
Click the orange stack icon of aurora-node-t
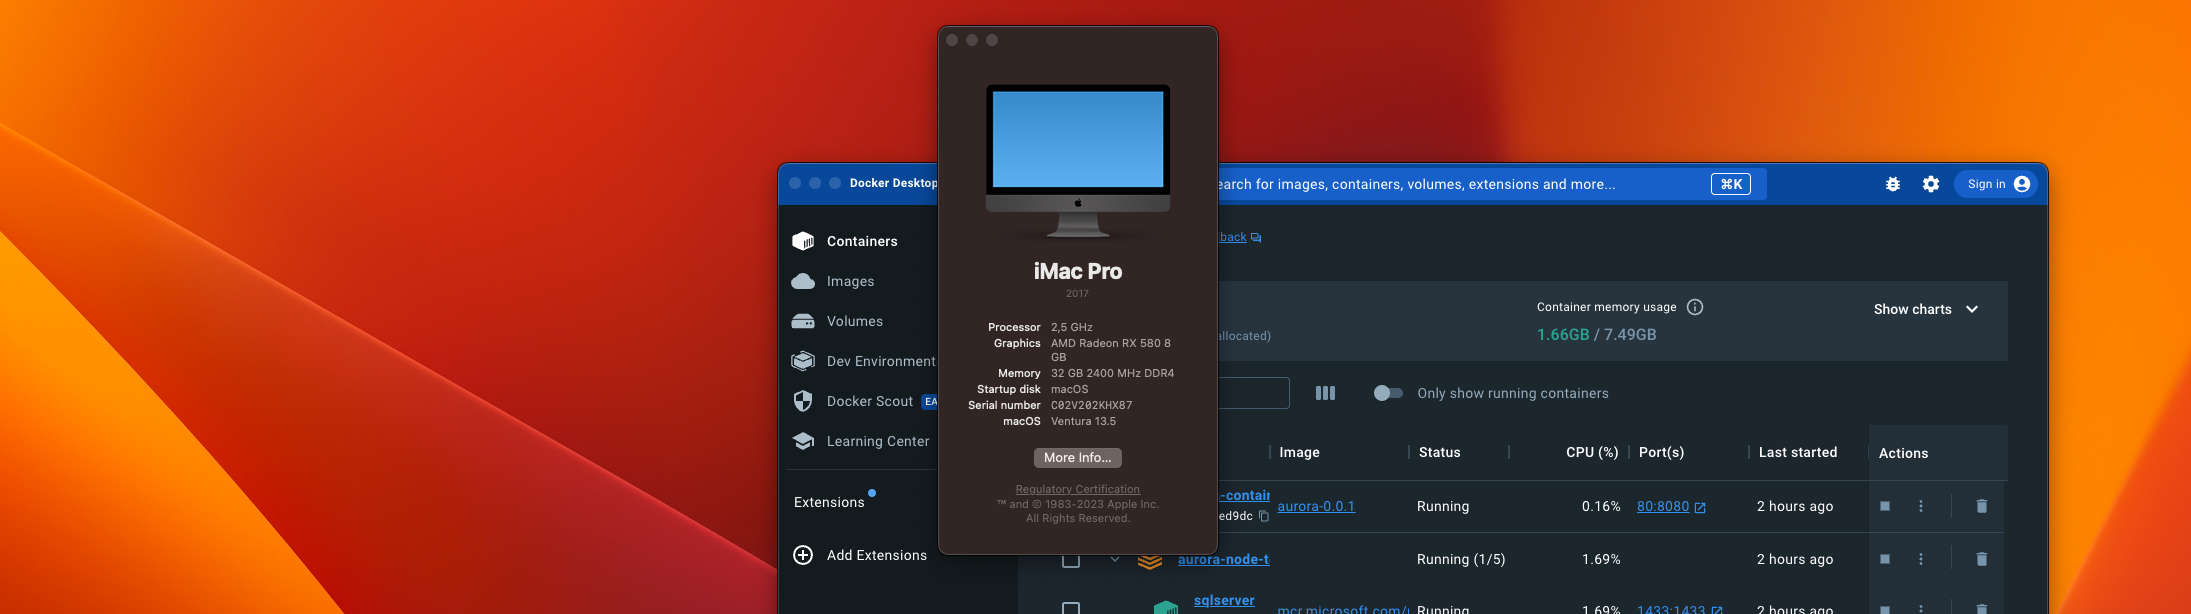pyautogui.click(x=1150, y=561)
